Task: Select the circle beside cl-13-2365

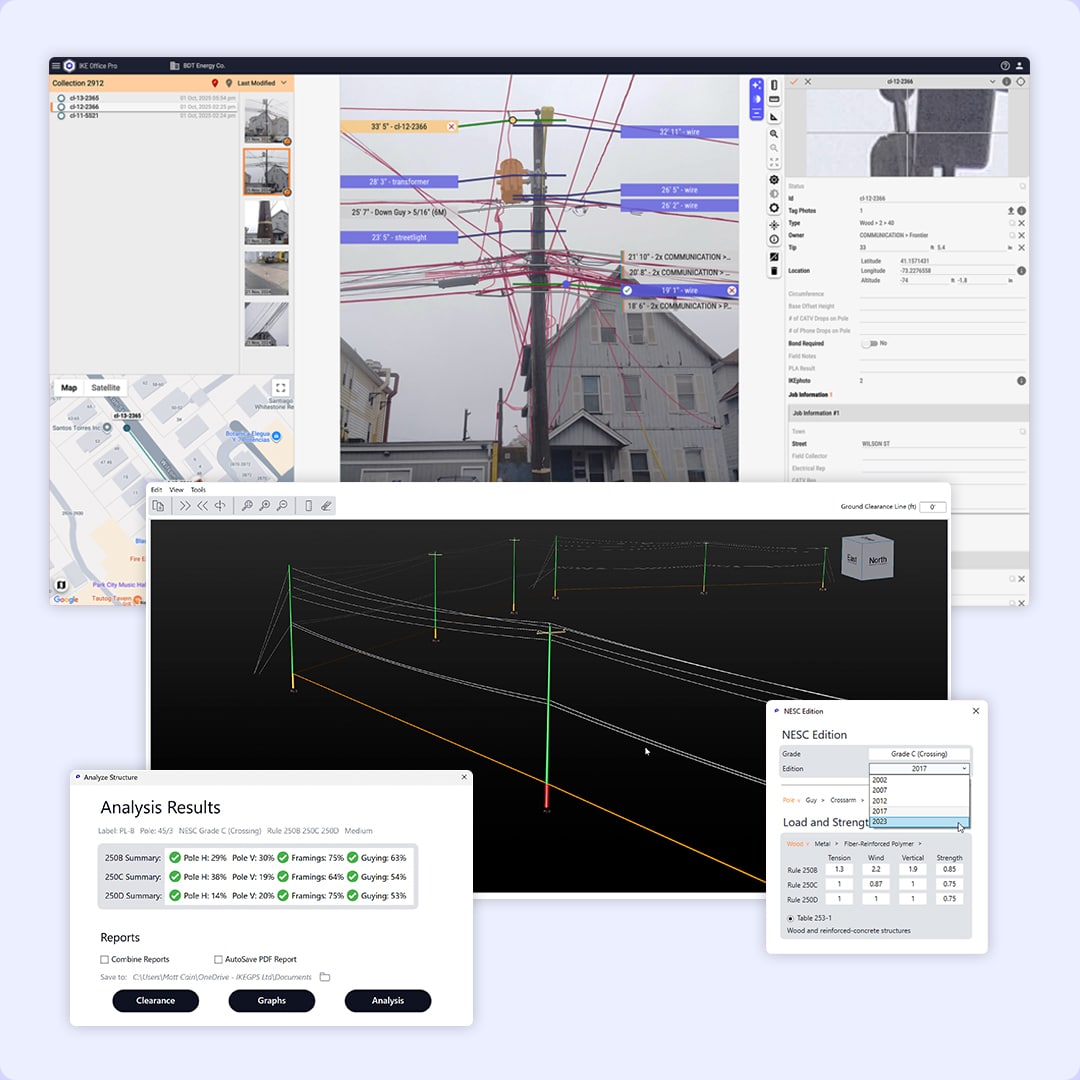Action: pyautogui.click(x=61, y=98)
